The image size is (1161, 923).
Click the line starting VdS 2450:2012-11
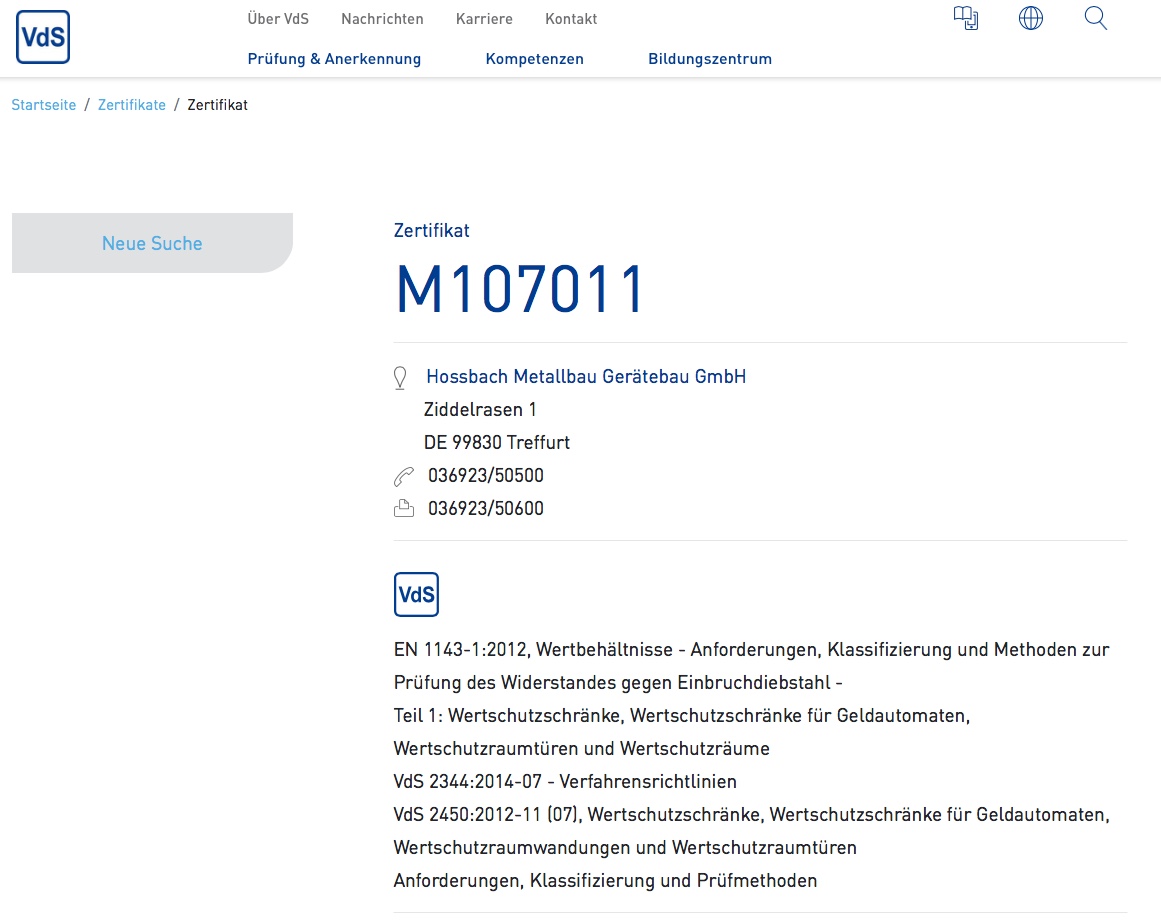(752, 815)
